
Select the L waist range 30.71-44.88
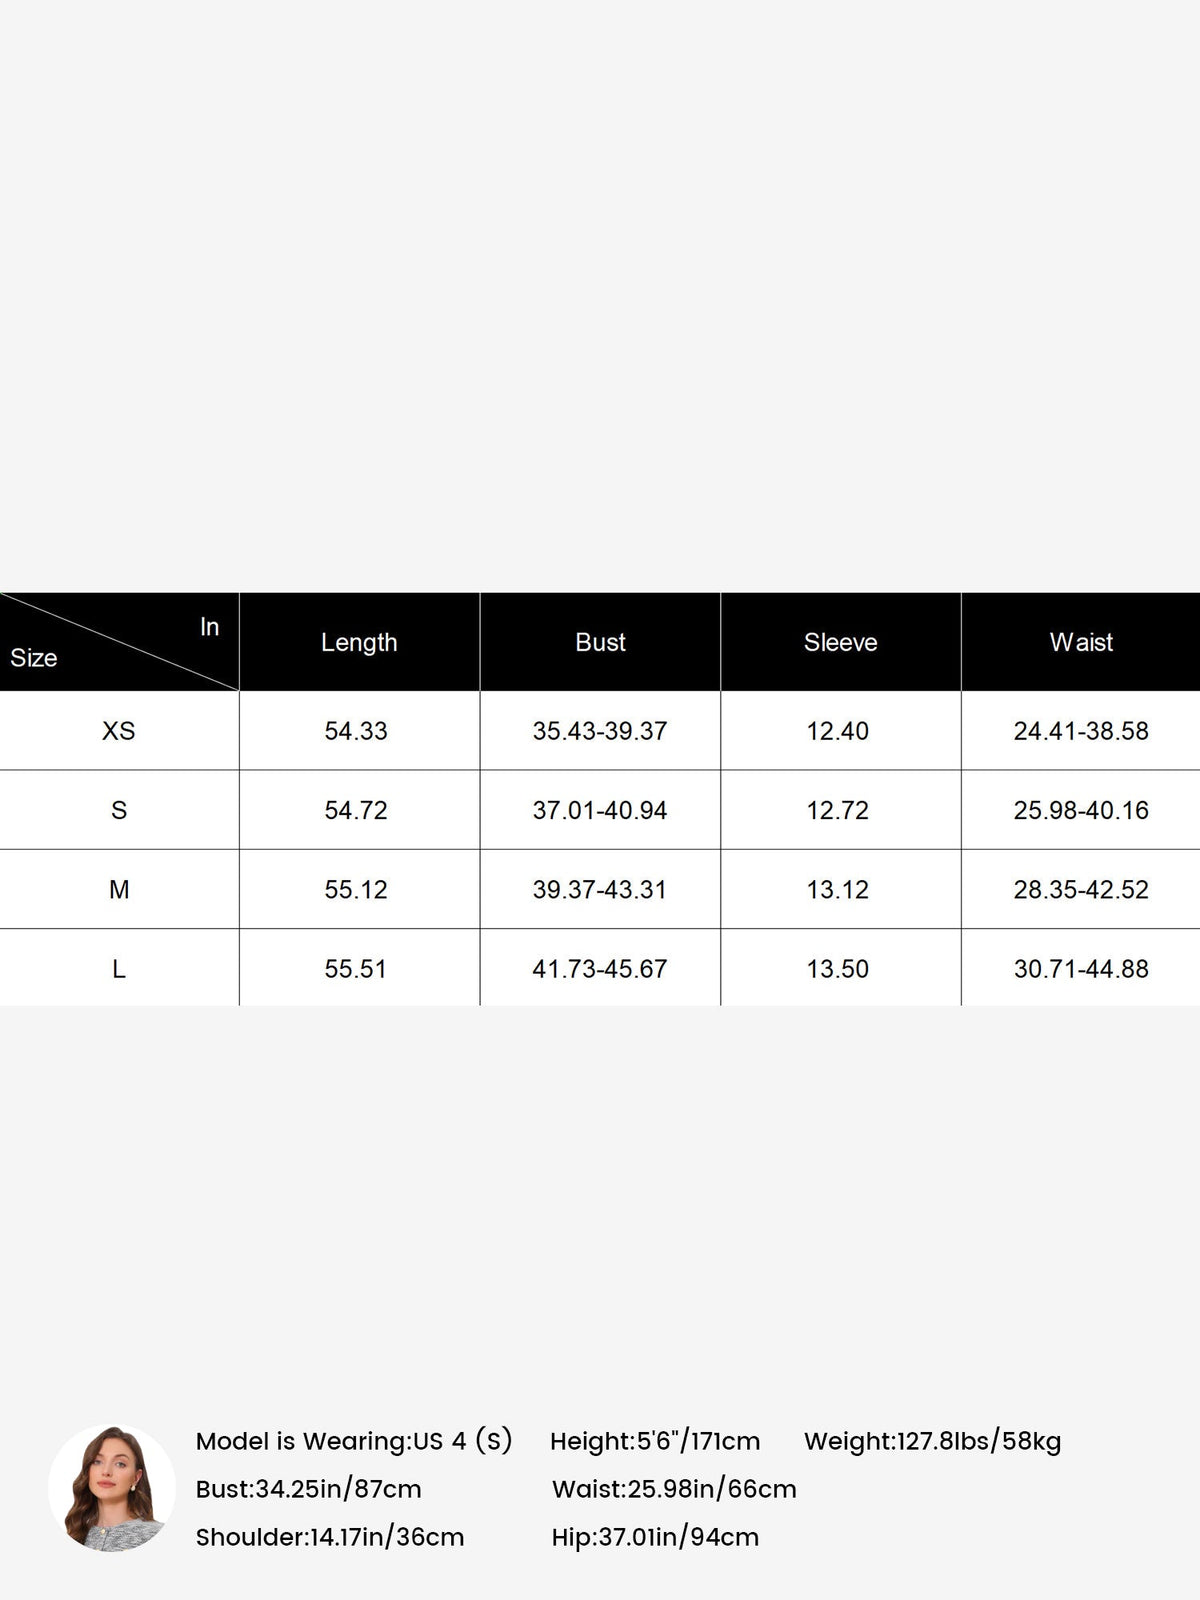coord(1081,968)
